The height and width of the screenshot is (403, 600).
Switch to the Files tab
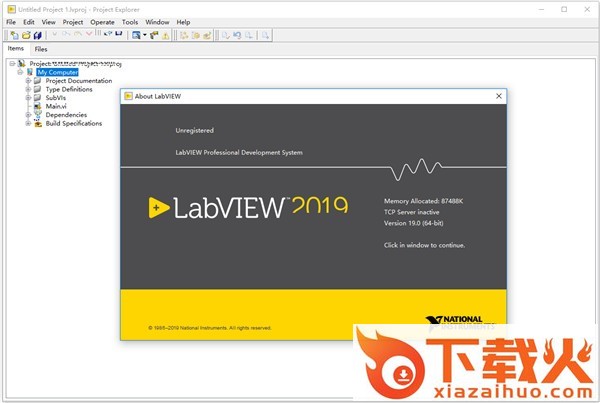pos(41,48)
